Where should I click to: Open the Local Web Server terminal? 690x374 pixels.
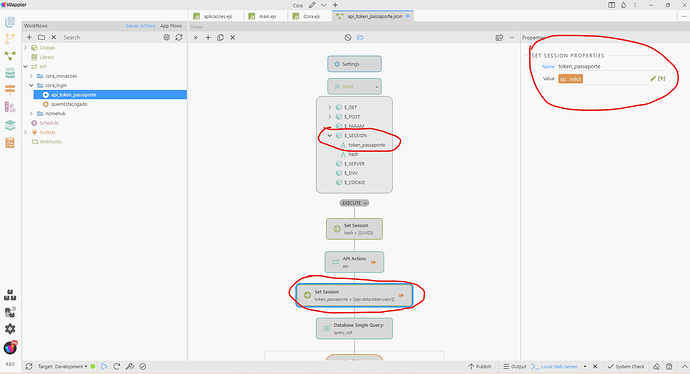click(x=555, y=366)
